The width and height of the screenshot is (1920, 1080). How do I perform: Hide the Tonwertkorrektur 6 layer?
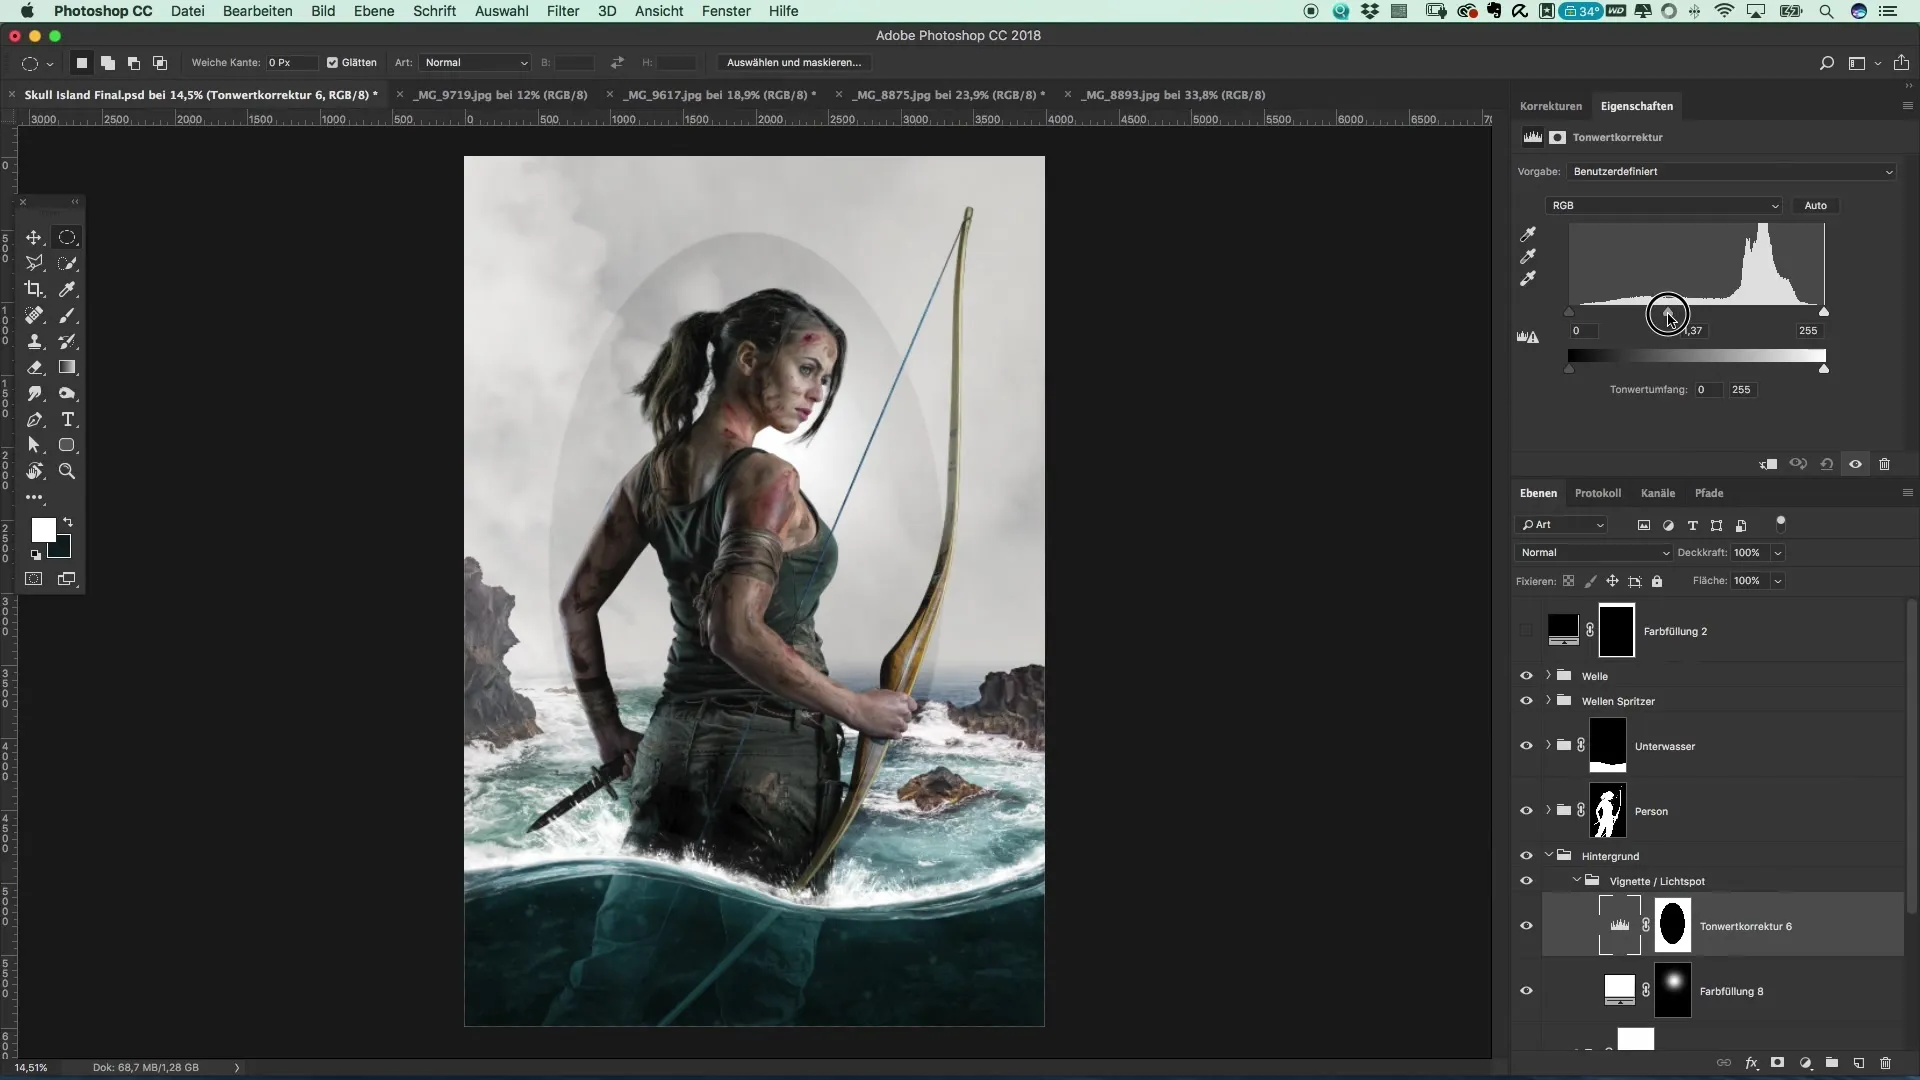tap(1526, 926)
